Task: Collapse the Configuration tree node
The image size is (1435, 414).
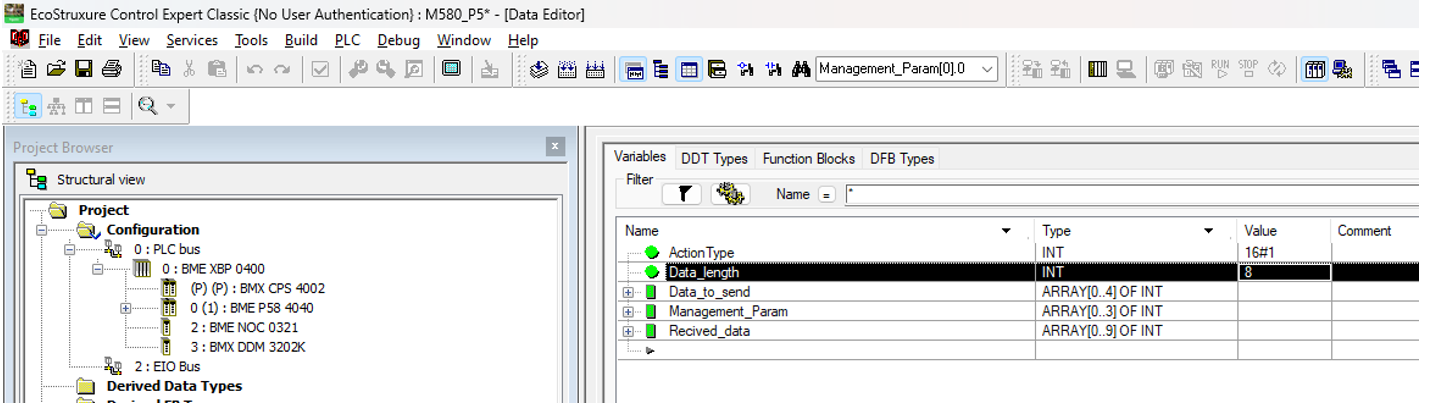Action: (42, 230)
